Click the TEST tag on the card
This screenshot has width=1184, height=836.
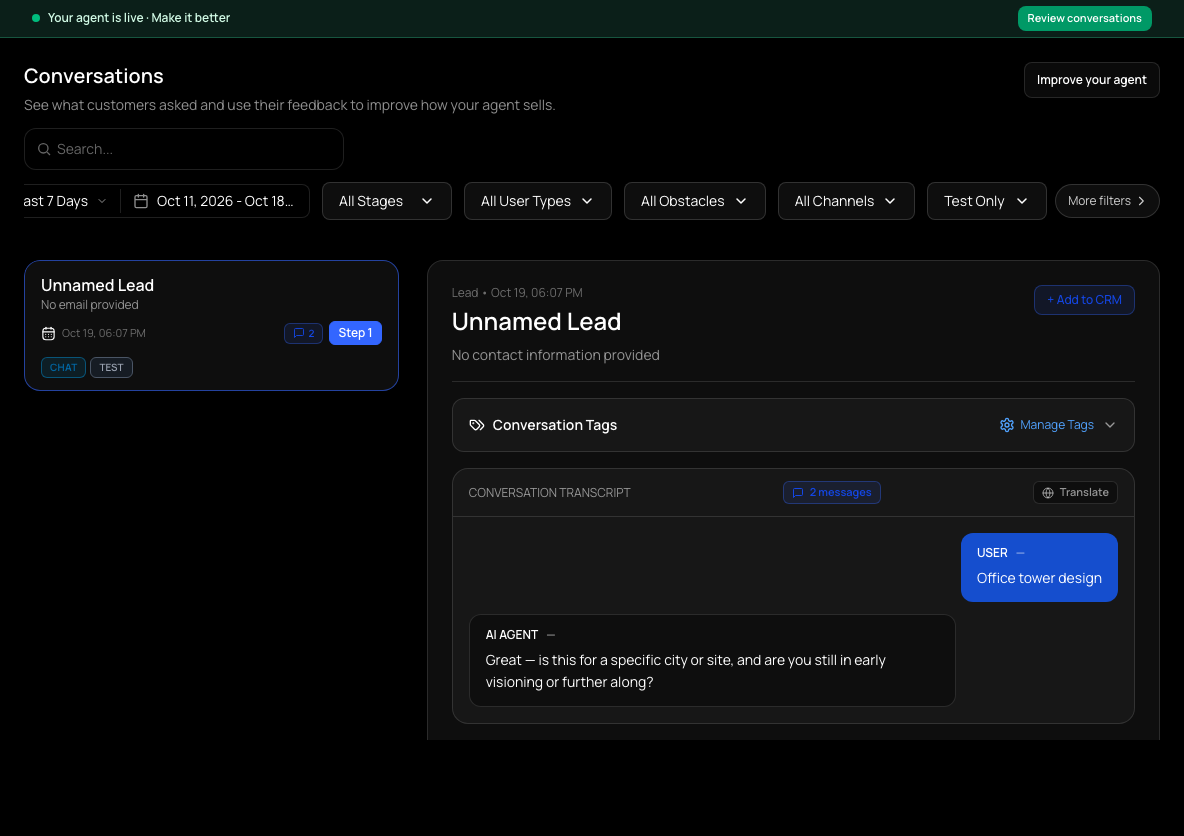click(111, 368)
